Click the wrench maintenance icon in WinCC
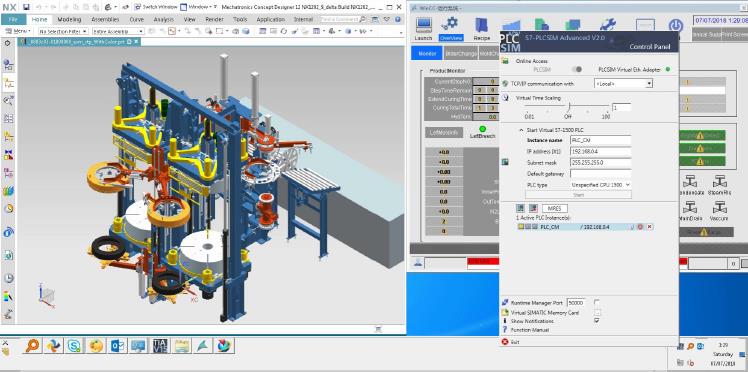748x372 pixels. click(x=608, y=25)
